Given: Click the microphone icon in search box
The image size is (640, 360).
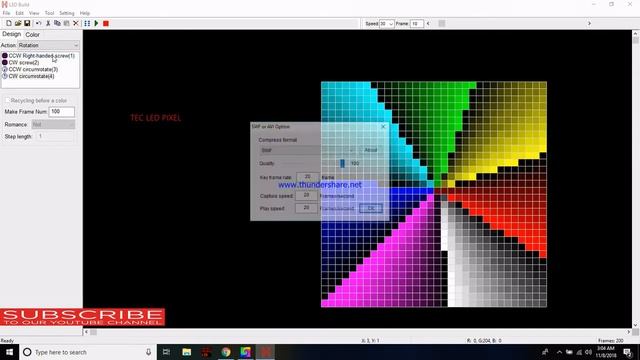Looking at the screenshot, I should point(149,352).
